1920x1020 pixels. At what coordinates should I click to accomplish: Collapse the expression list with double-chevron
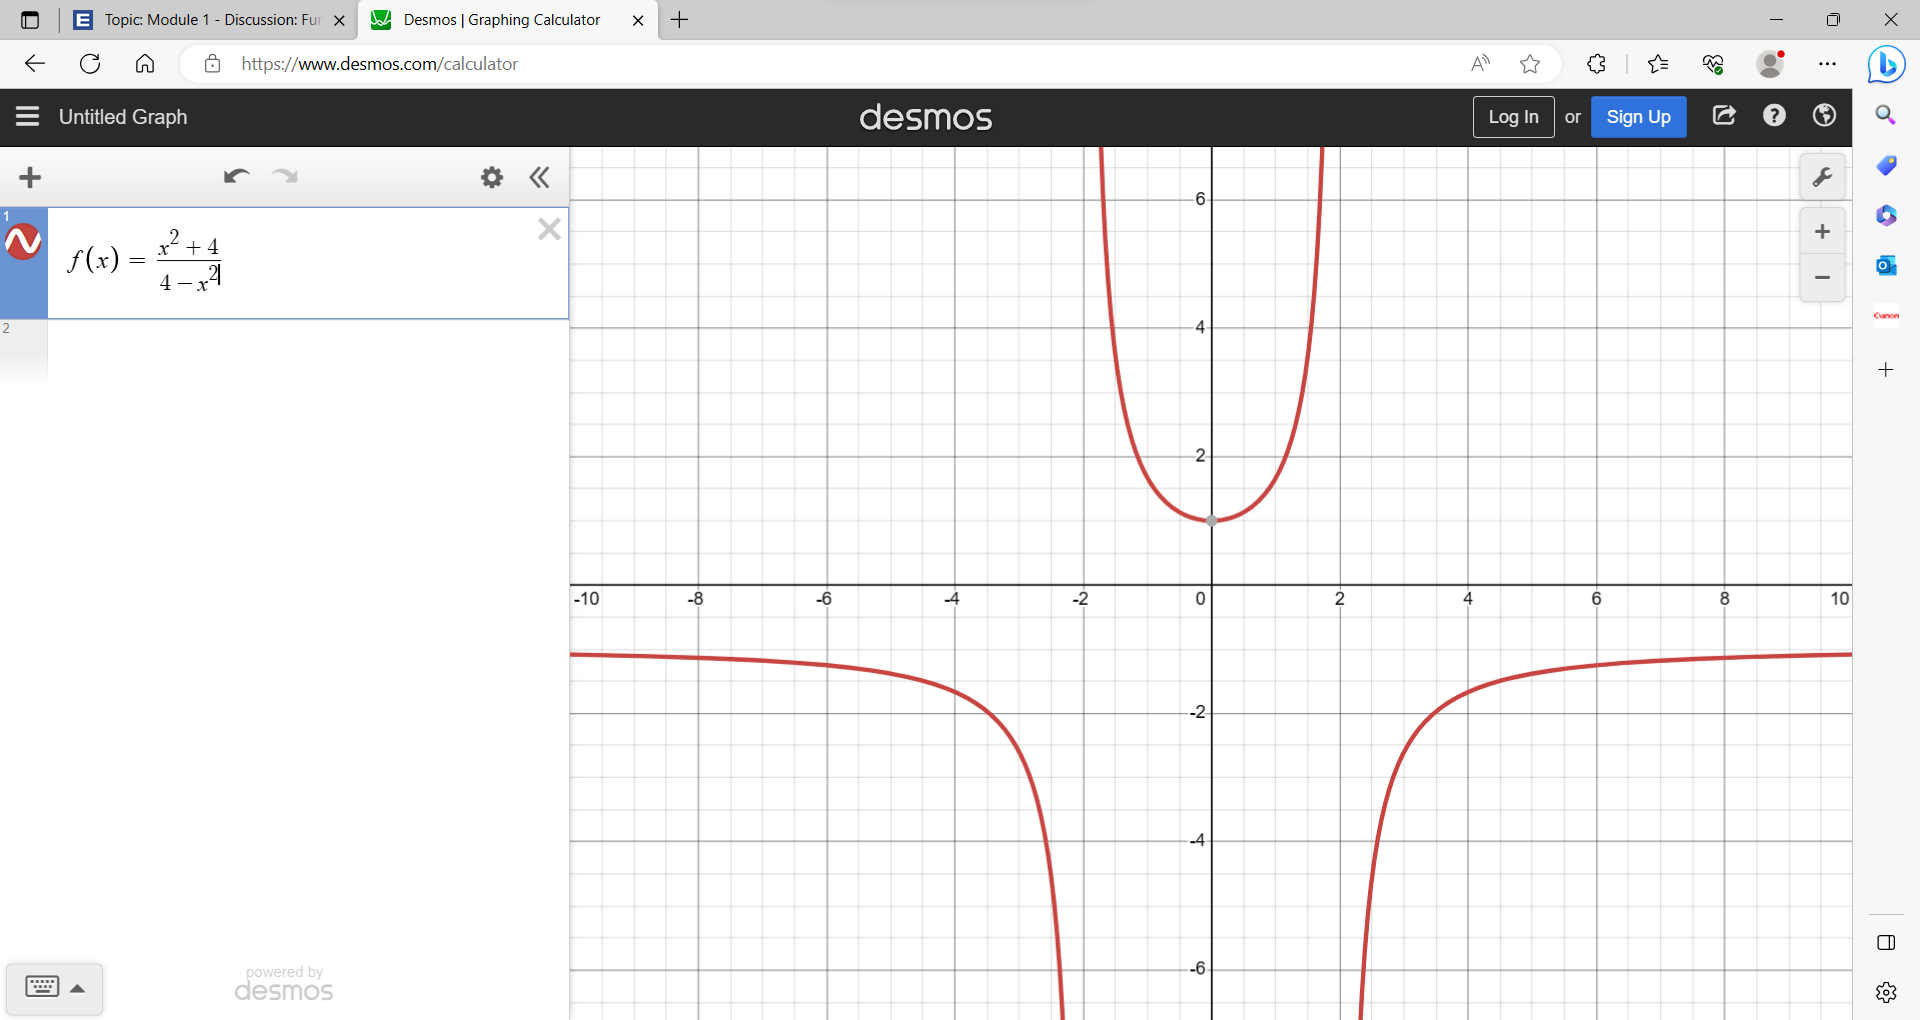(539, 177)
